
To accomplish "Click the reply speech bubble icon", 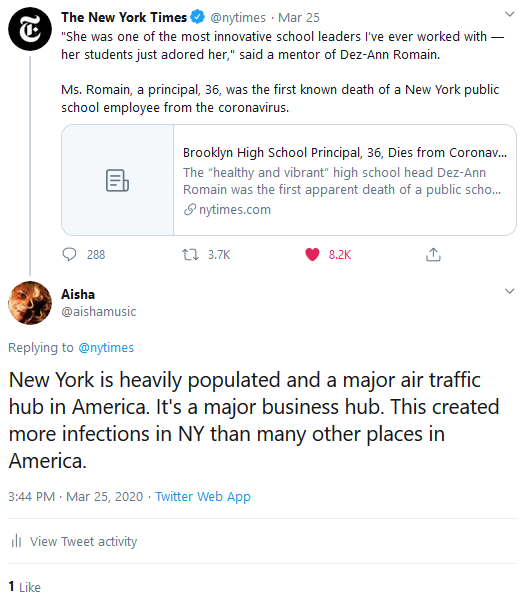I will point(69,254).
